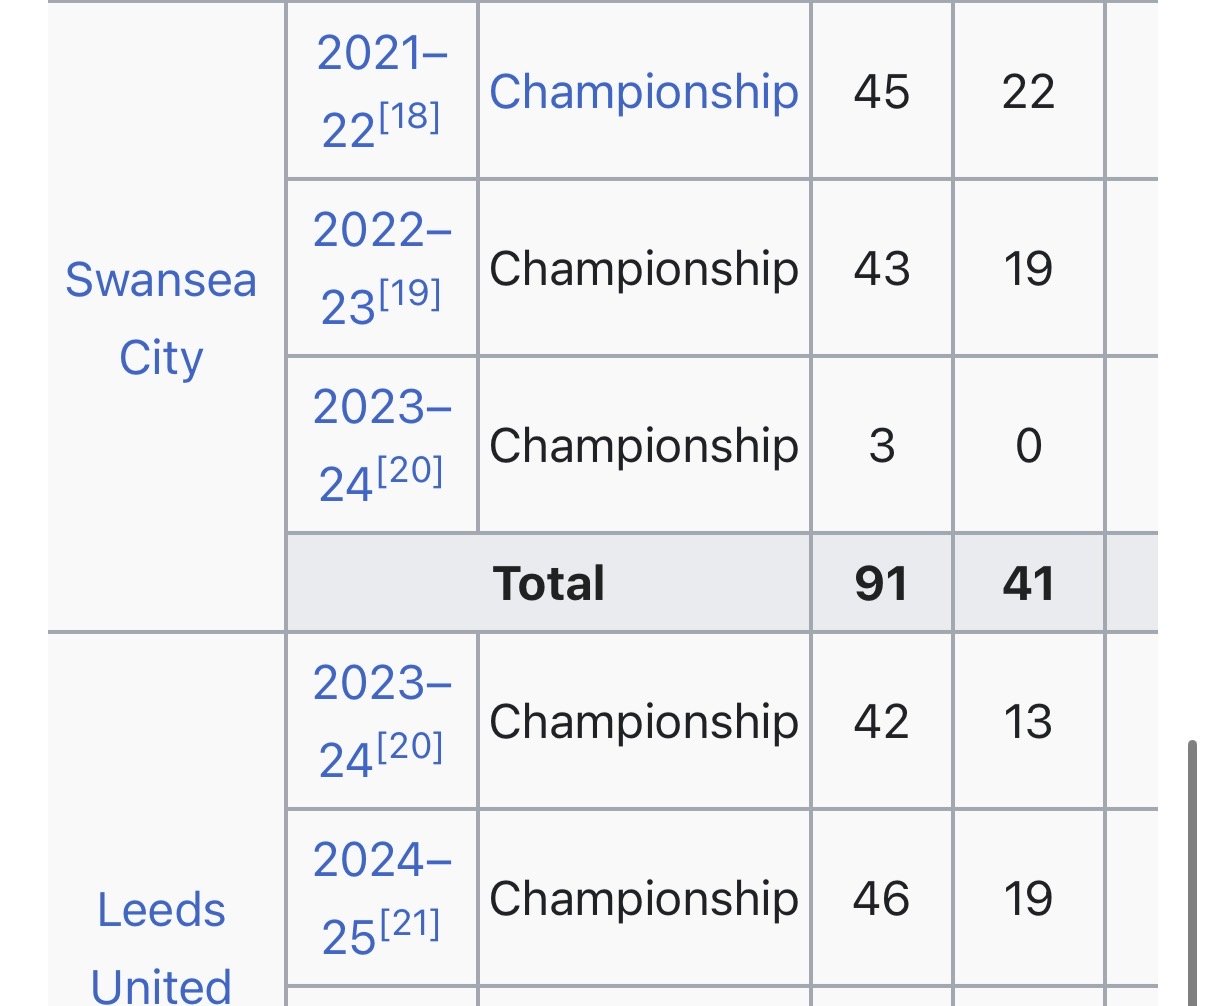Open the 2022–23 season link
The width and height of the screenshot is (1206, 1006).
tap(381, 231)
